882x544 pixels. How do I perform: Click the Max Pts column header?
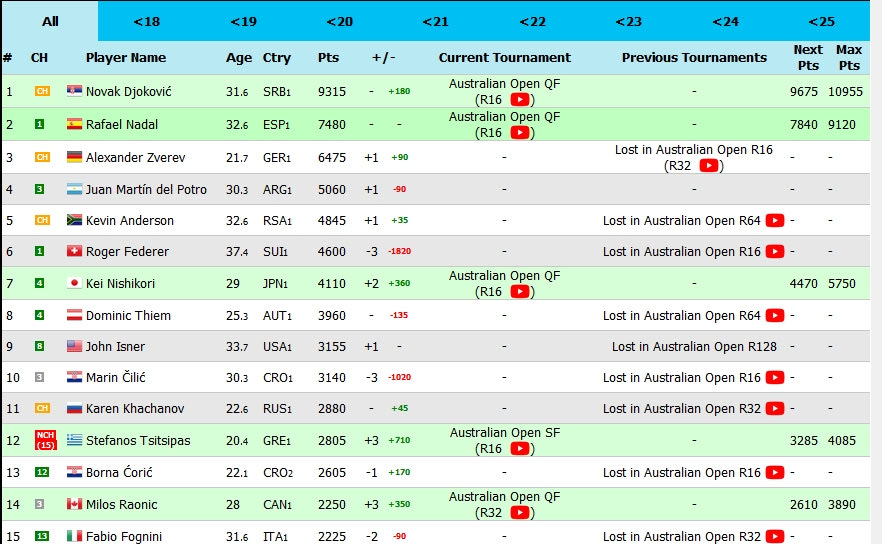click(x=849, y=58)
